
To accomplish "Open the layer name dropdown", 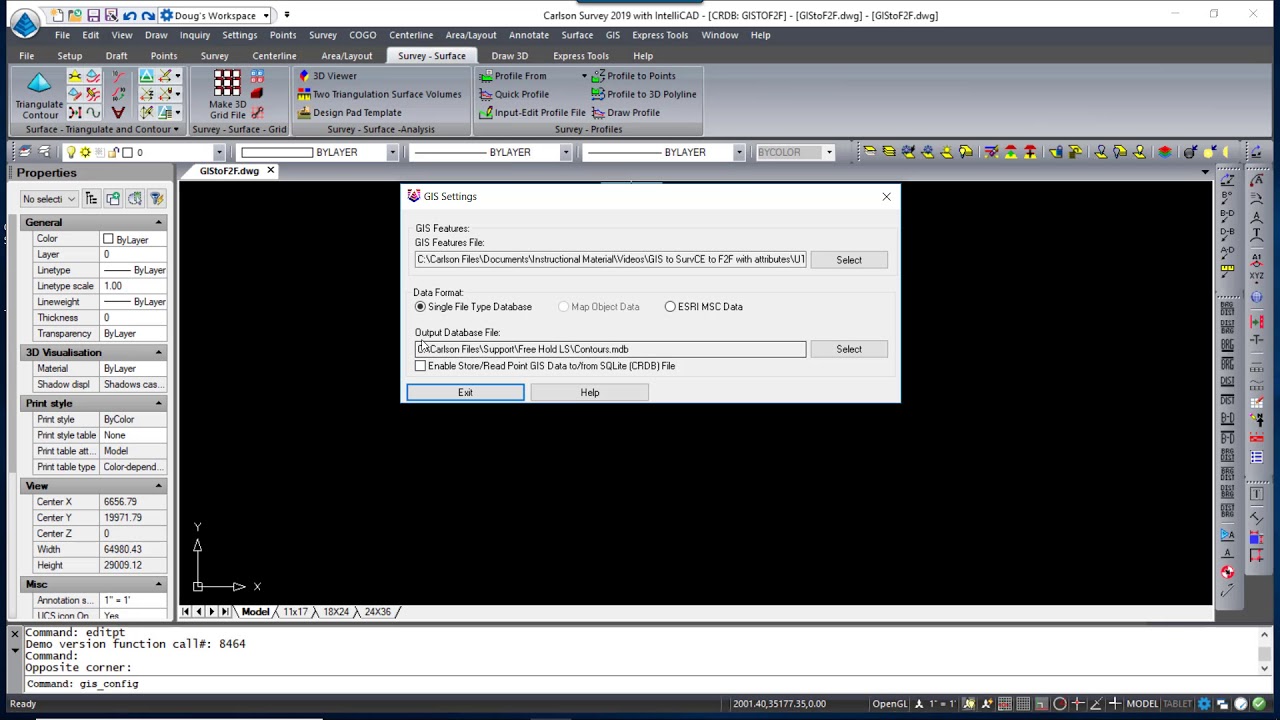I will [x=219, y=152].
